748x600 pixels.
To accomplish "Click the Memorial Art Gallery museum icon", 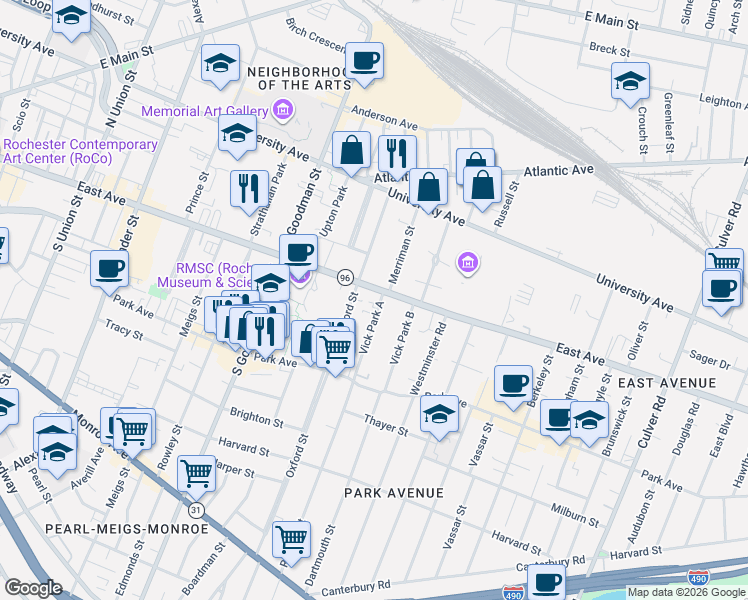I will coord(283,111).
